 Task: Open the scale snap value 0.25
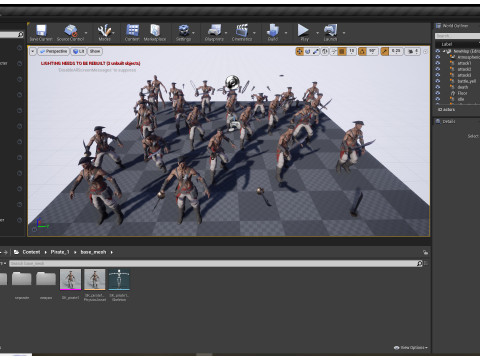[396, 51]
